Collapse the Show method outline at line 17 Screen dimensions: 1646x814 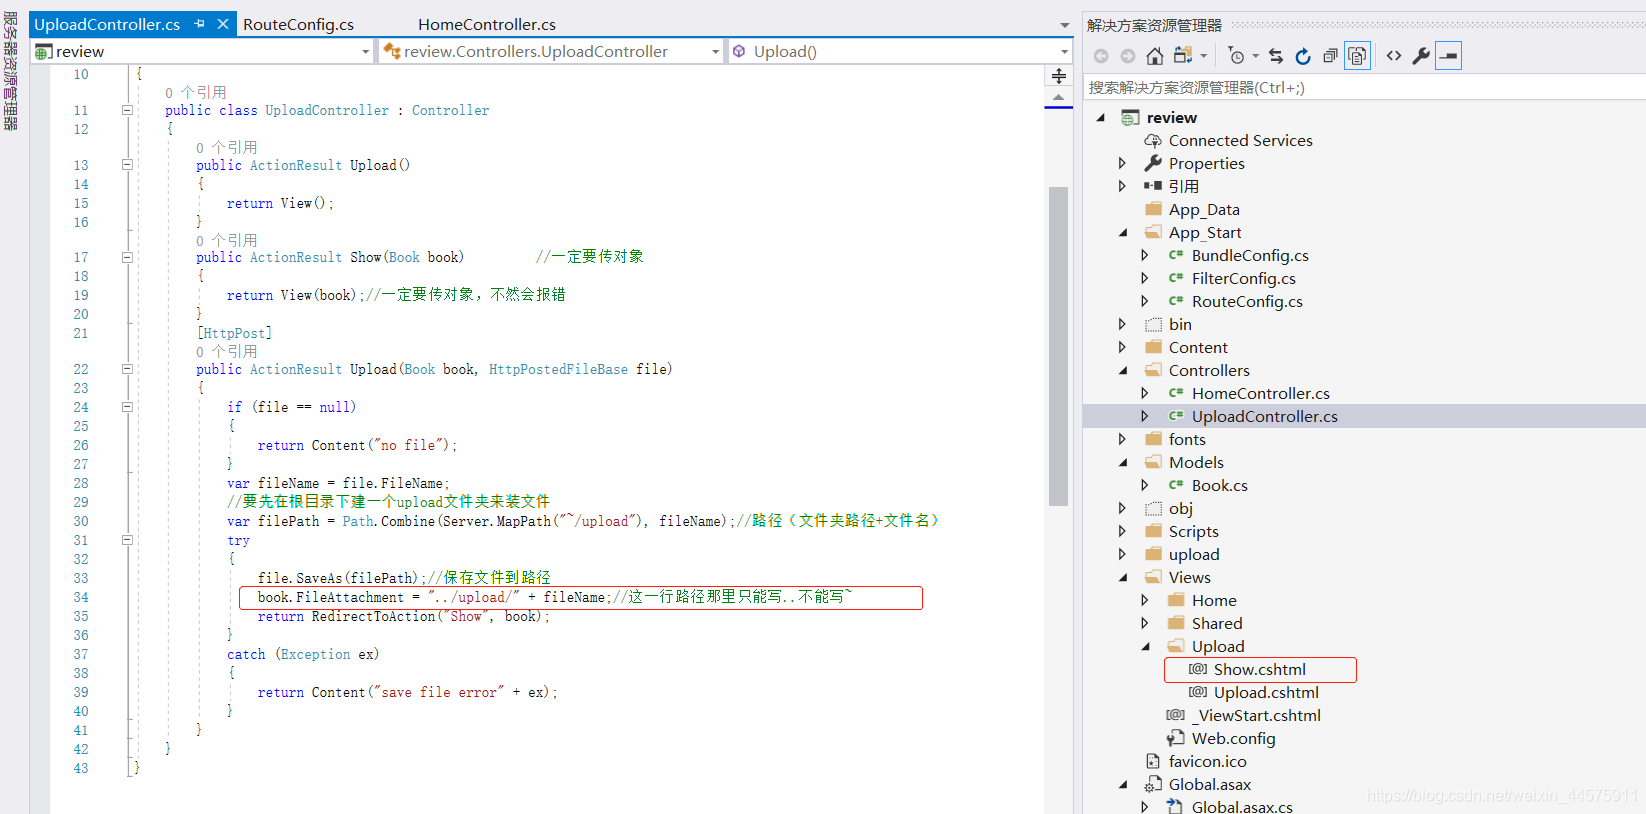tap(127, 257)
